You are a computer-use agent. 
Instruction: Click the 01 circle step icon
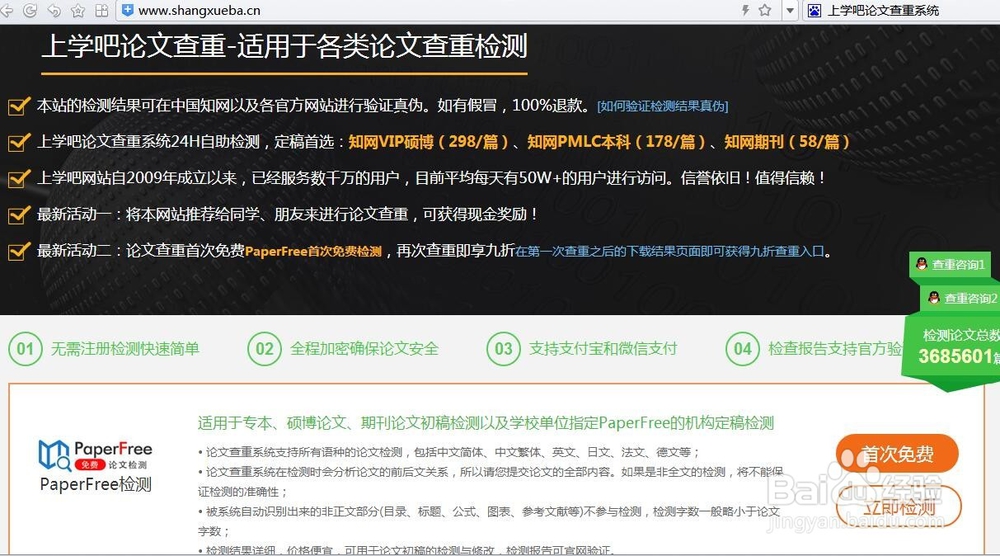pos(25,349)
